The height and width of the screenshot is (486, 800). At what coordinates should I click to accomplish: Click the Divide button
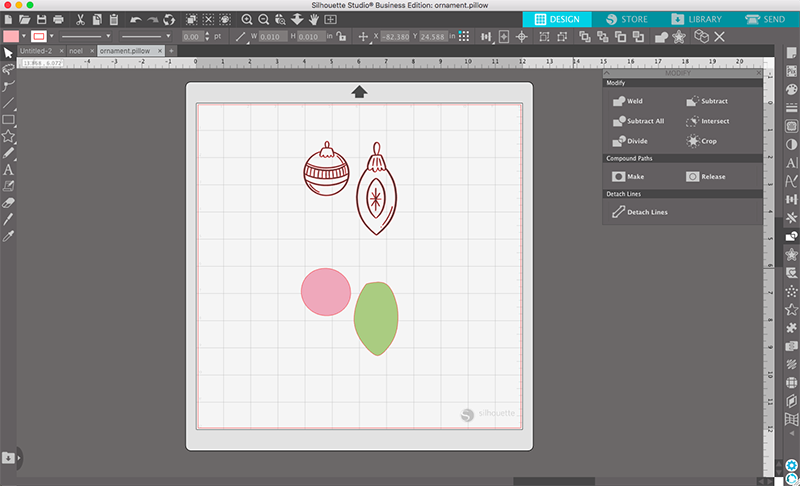(630, 141)
